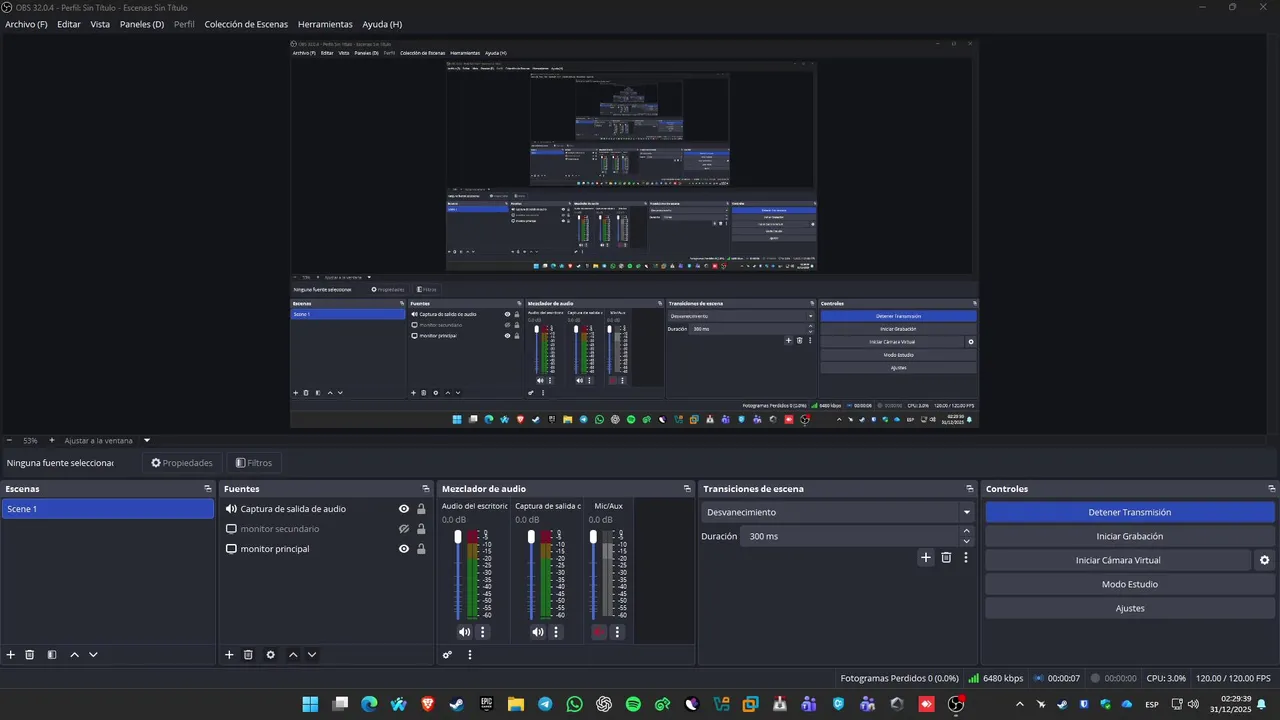The image size is (1280, 720).
Task: Click the Audio del escritorio volume slider
Action: point(458,575)
